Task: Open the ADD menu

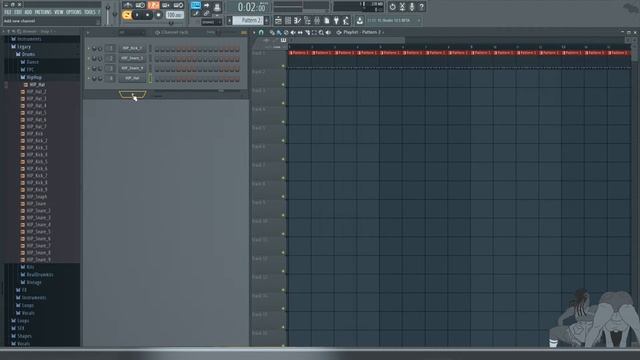Action: tap(28, 12)
